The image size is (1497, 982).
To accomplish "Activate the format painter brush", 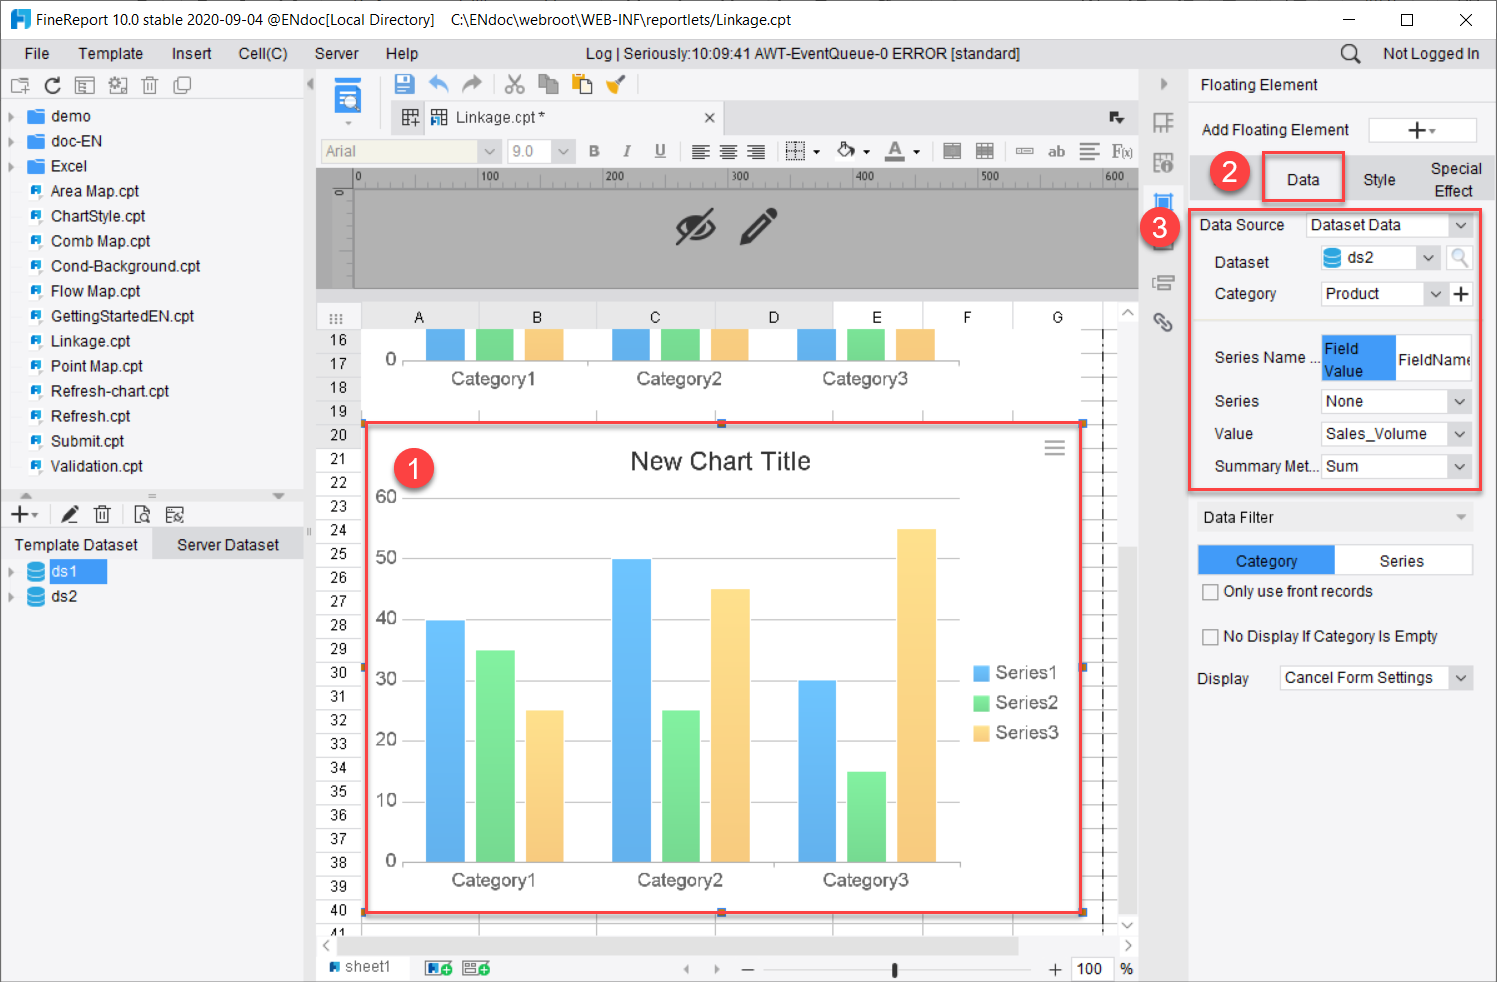I will click(x=616, y=84).
